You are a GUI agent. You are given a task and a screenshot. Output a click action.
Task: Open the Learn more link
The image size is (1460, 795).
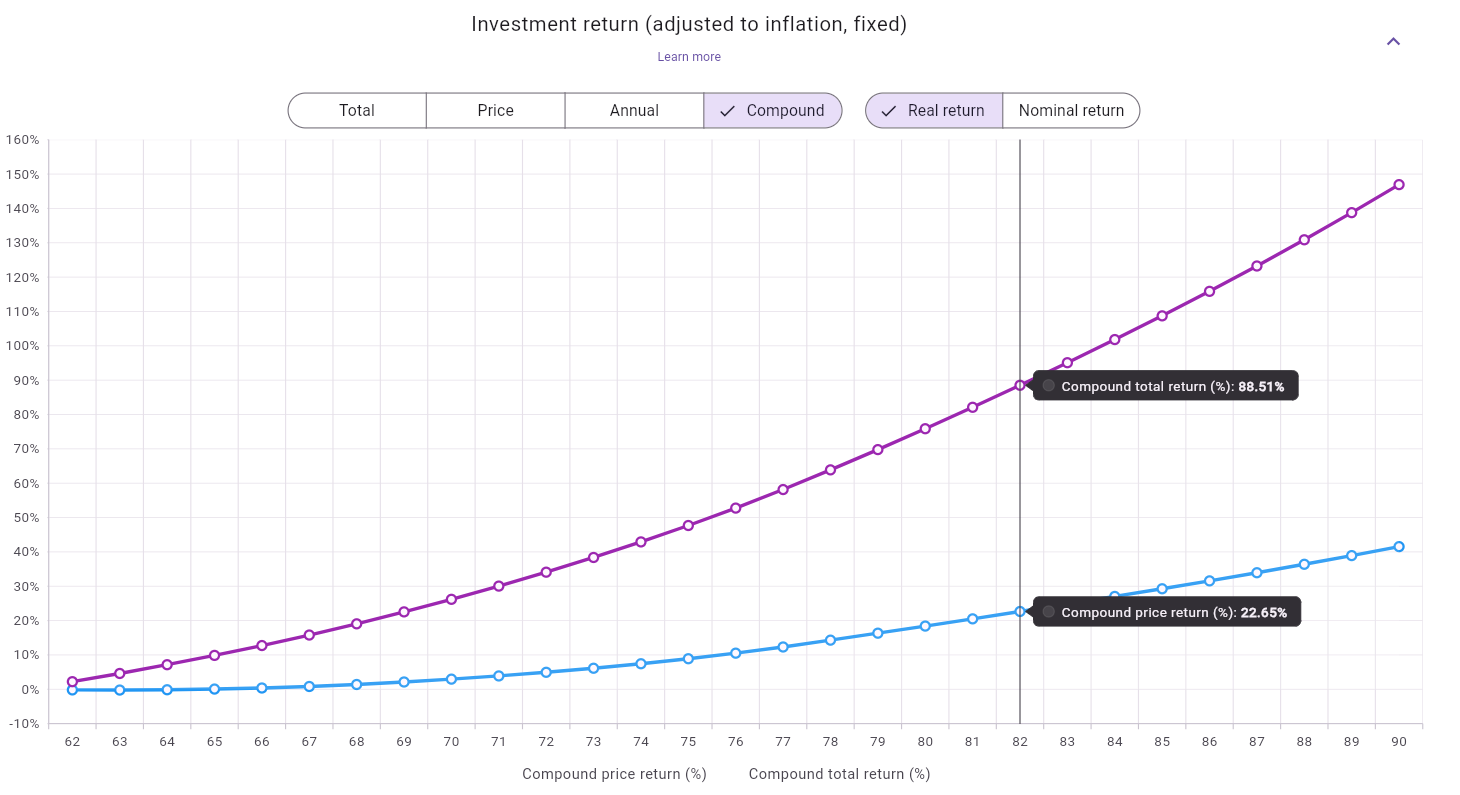pyautogui.click(x=689, y=57)
